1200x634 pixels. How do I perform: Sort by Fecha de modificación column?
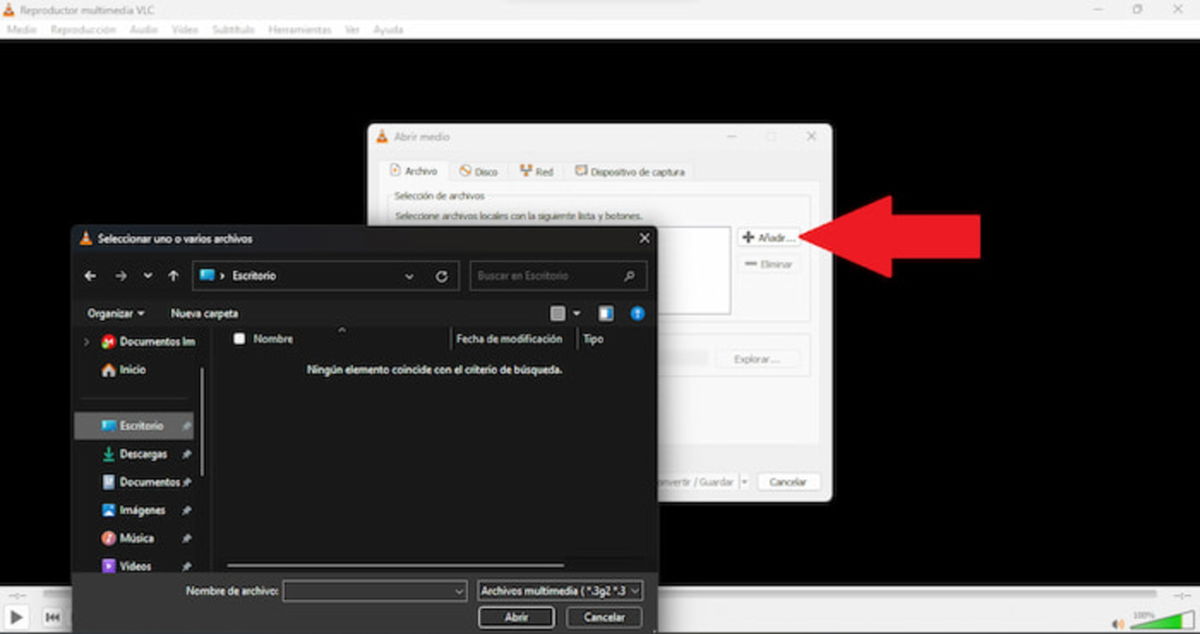pos(509,339)
